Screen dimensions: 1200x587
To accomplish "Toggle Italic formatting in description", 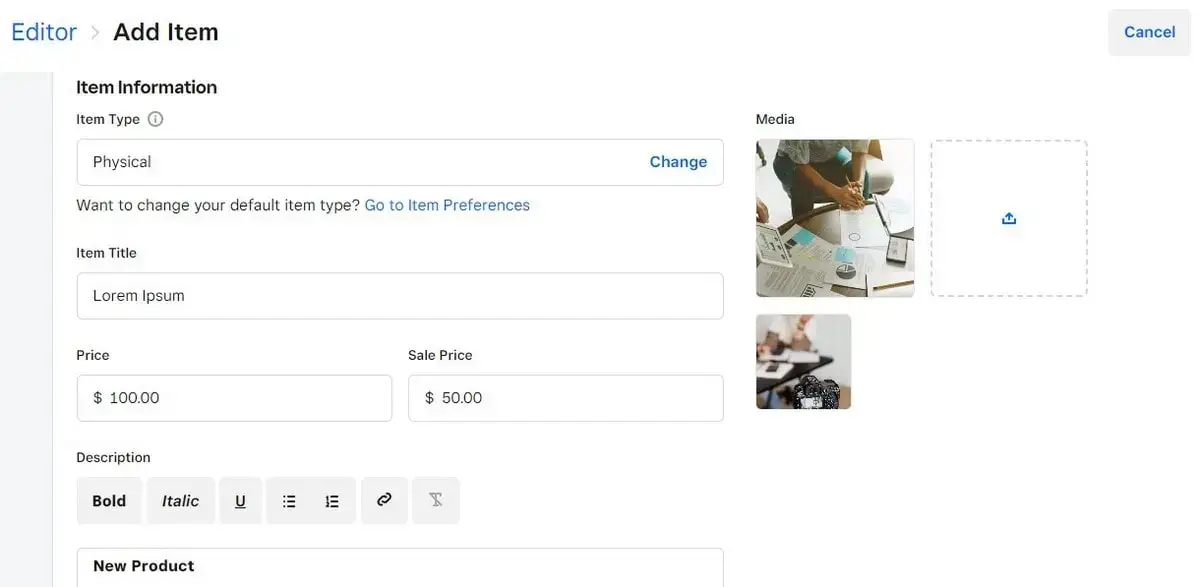I will [x=181, y=501].
